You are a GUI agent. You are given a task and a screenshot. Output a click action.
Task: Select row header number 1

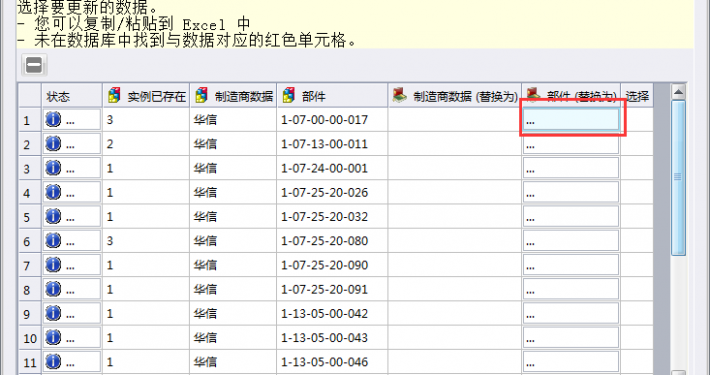click(x=30, y=120)
